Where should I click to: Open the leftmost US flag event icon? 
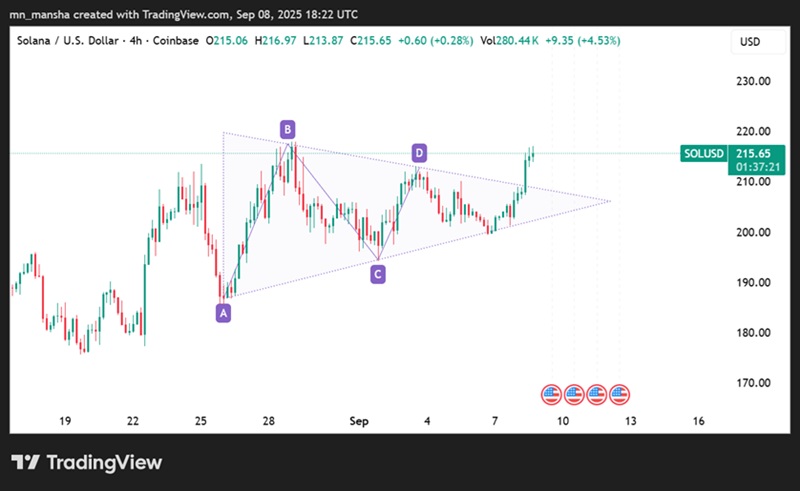[550, 394]
